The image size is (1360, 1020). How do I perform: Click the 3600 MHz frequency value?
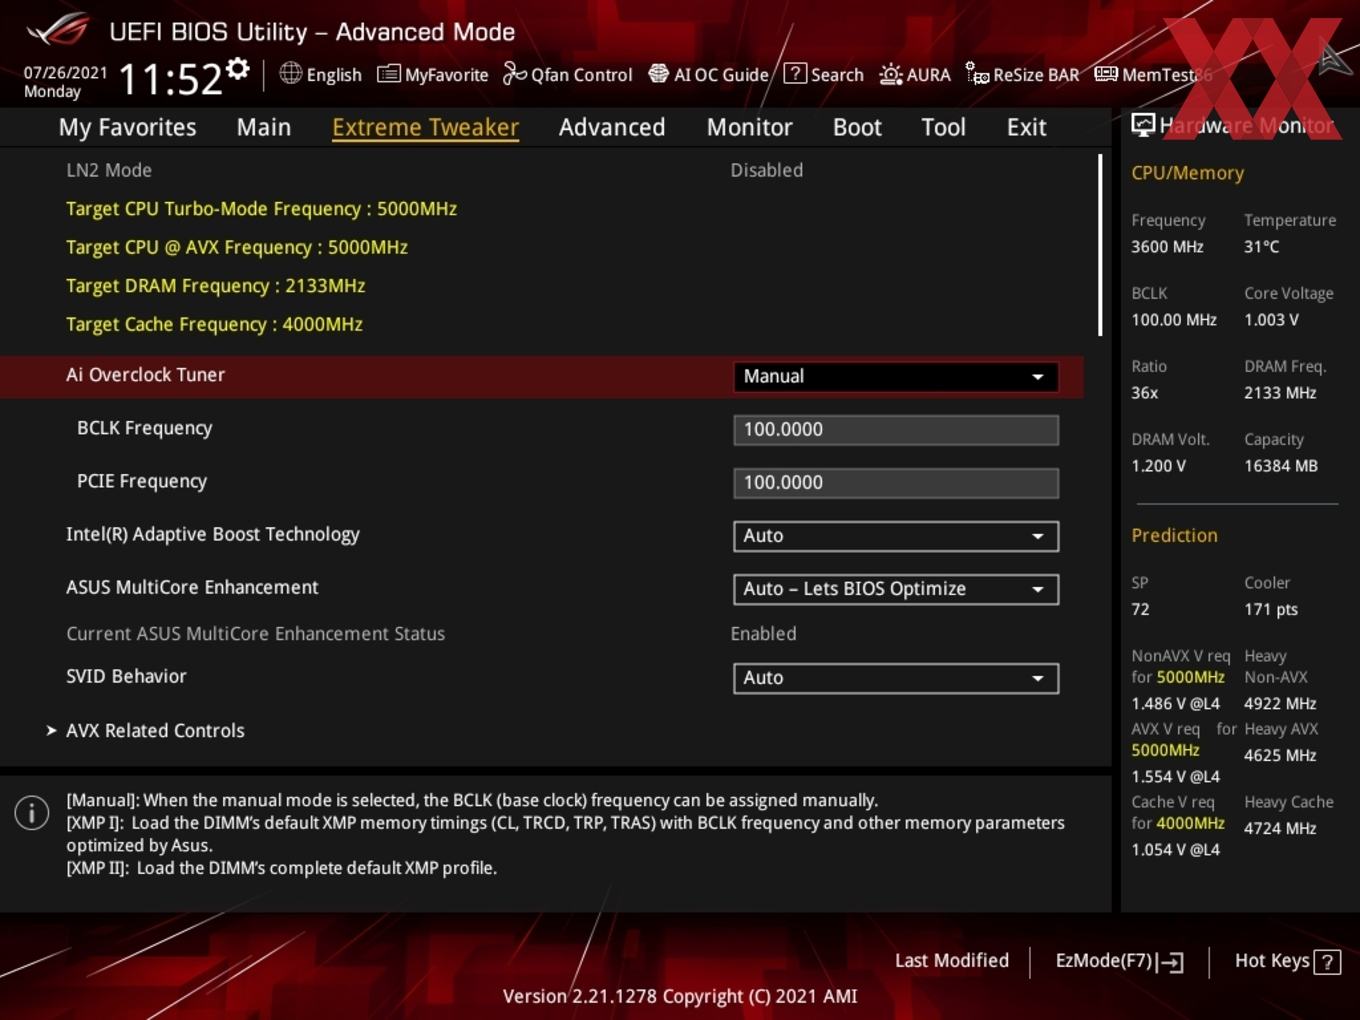point(1167,247)
